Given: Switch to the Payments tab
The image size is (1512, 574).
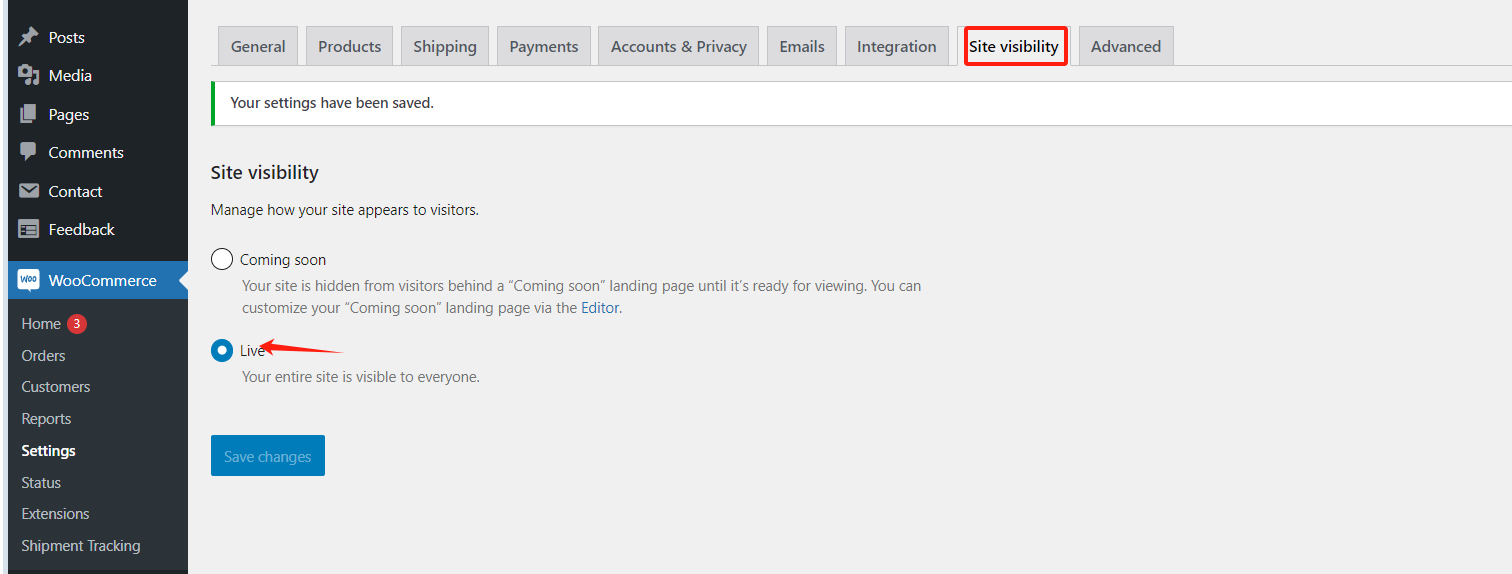Looking at the screenshot, I should click(x=543, y=46).
